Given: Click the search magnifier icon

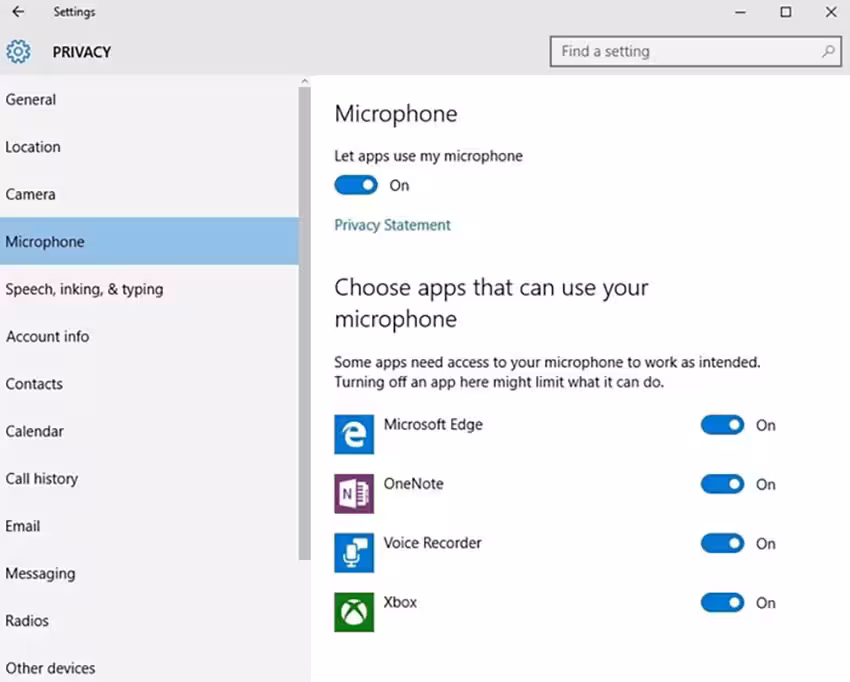Looking at the screenshot, I should 828,52.
